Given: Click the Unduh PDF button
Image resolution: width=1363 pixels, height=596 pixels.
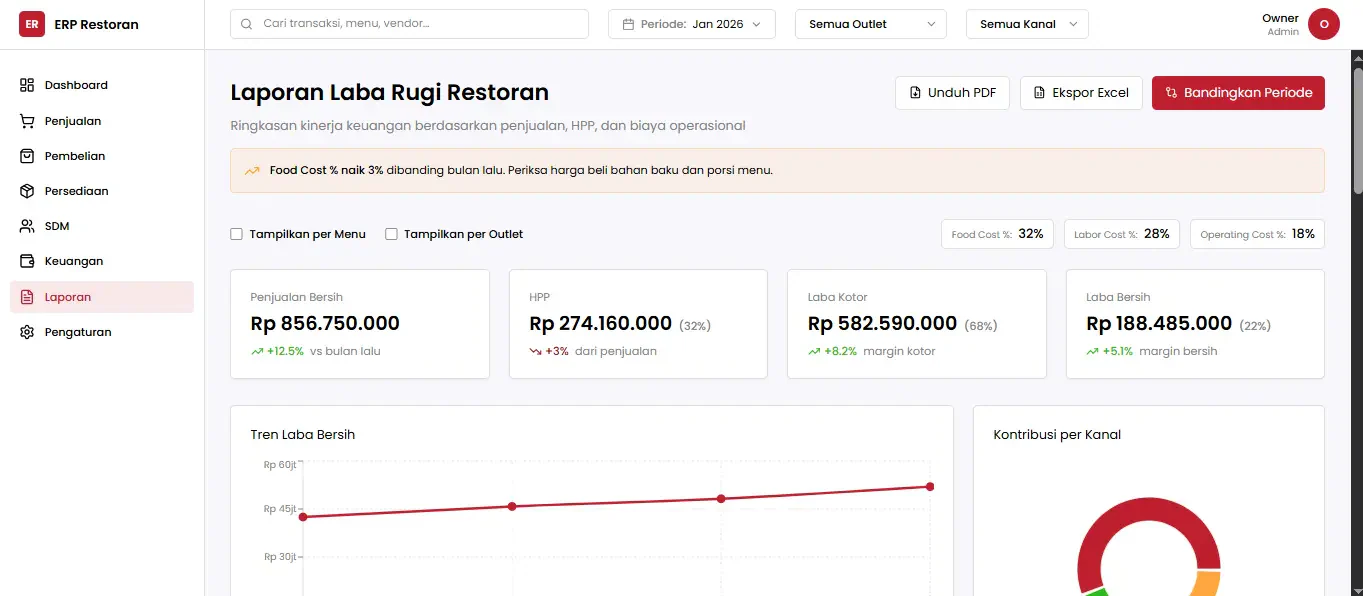Looking at the screenshot, I should (952, 93).
